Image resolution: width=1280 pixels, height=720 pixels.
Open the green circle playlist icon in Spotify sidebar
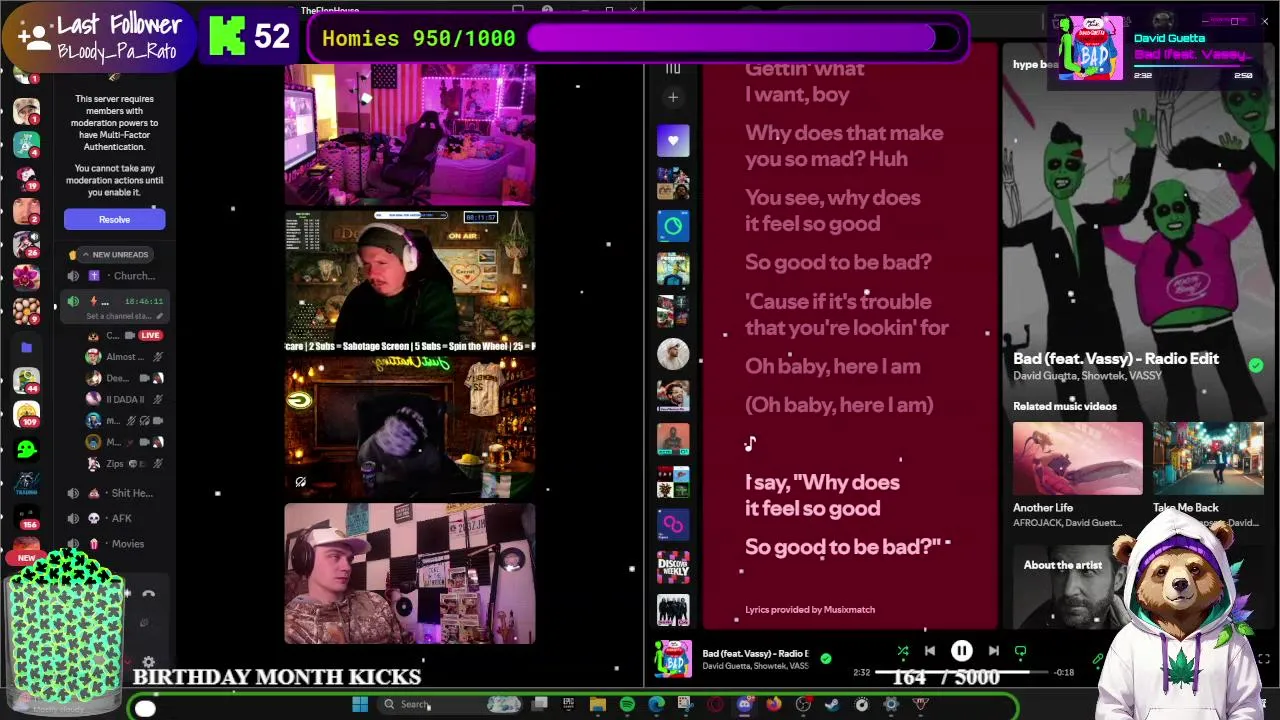[673, 226]
